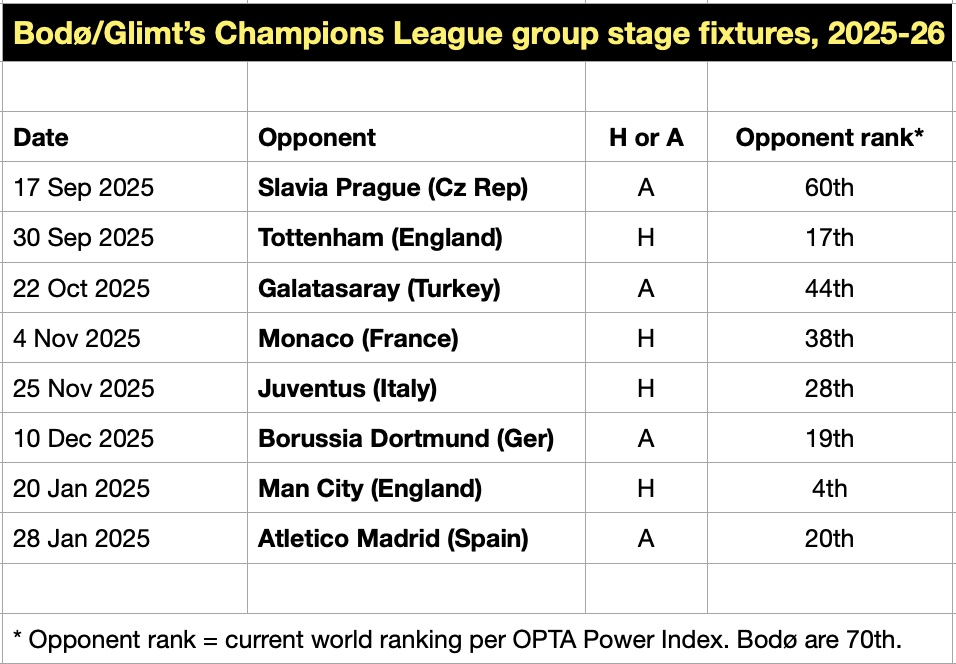Click the Galatasaray (Turkey) cell
The image size is (956, 664).
point(379,288)
